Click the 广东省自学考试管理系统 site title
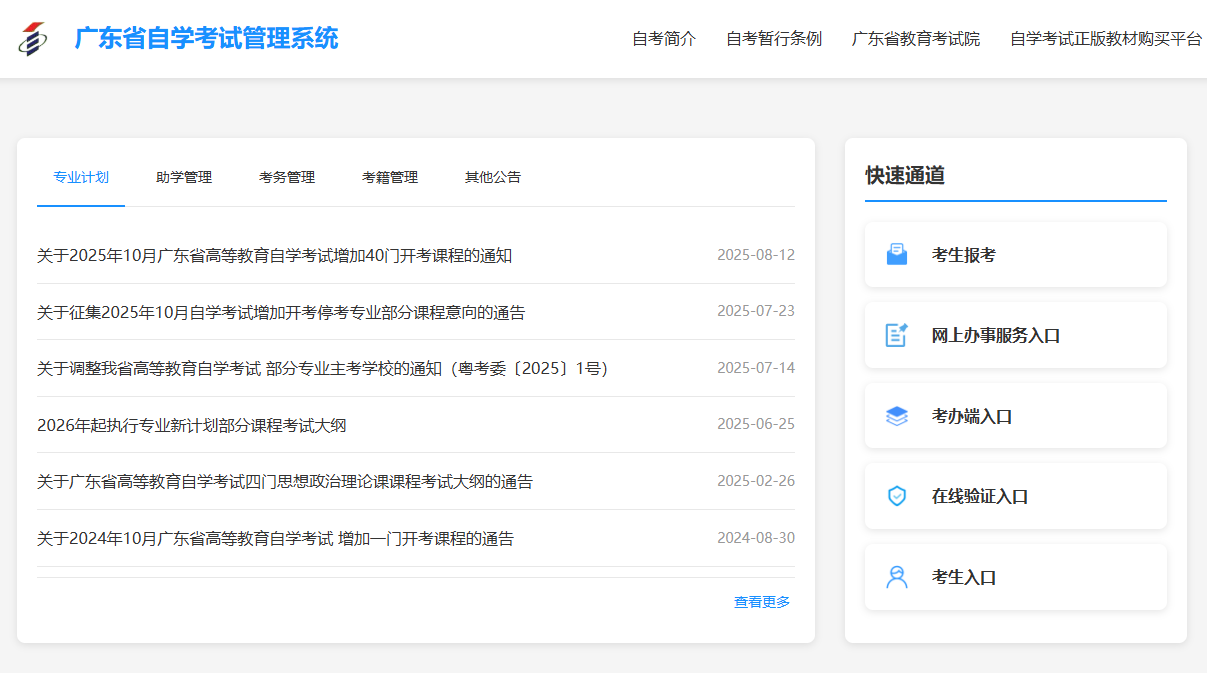This screenshot has width=1207, height=674. [207, 39]
